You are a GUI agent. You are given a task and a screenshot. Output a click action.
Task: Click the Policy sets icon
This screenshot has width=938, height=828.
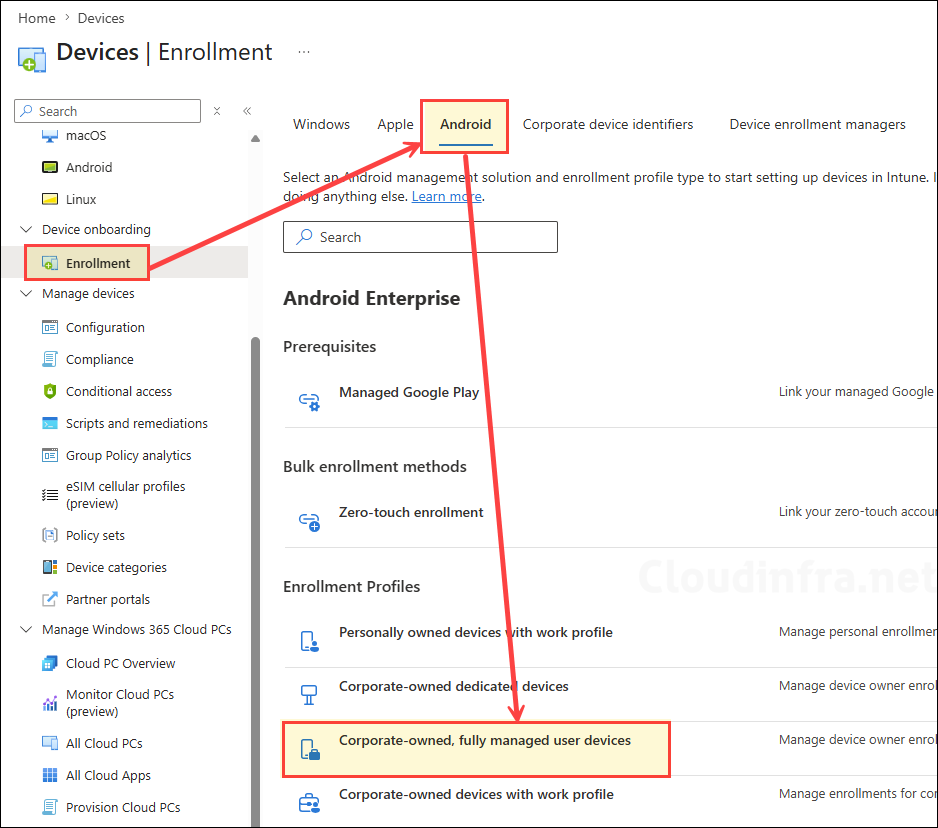pyautogui.click(x=50, y=535)
